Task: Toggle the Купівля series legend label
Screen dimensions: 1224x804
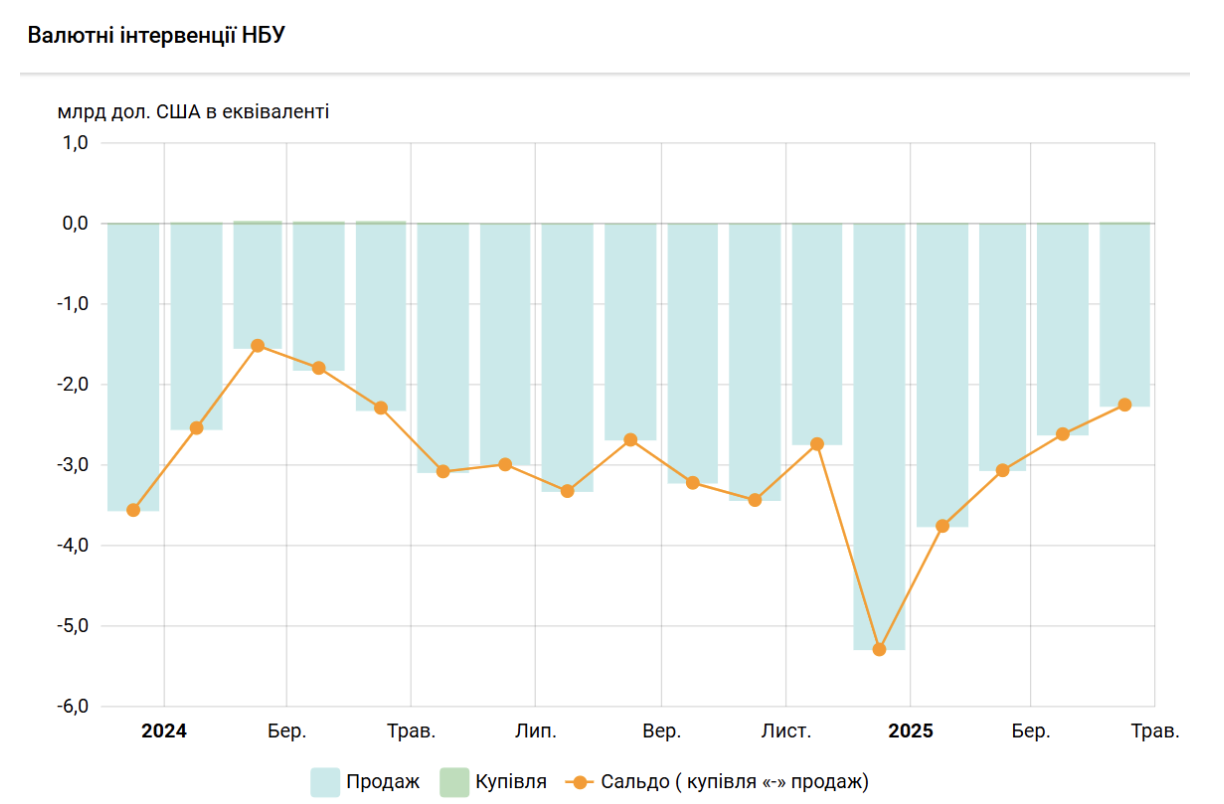Action: (511, 782)
